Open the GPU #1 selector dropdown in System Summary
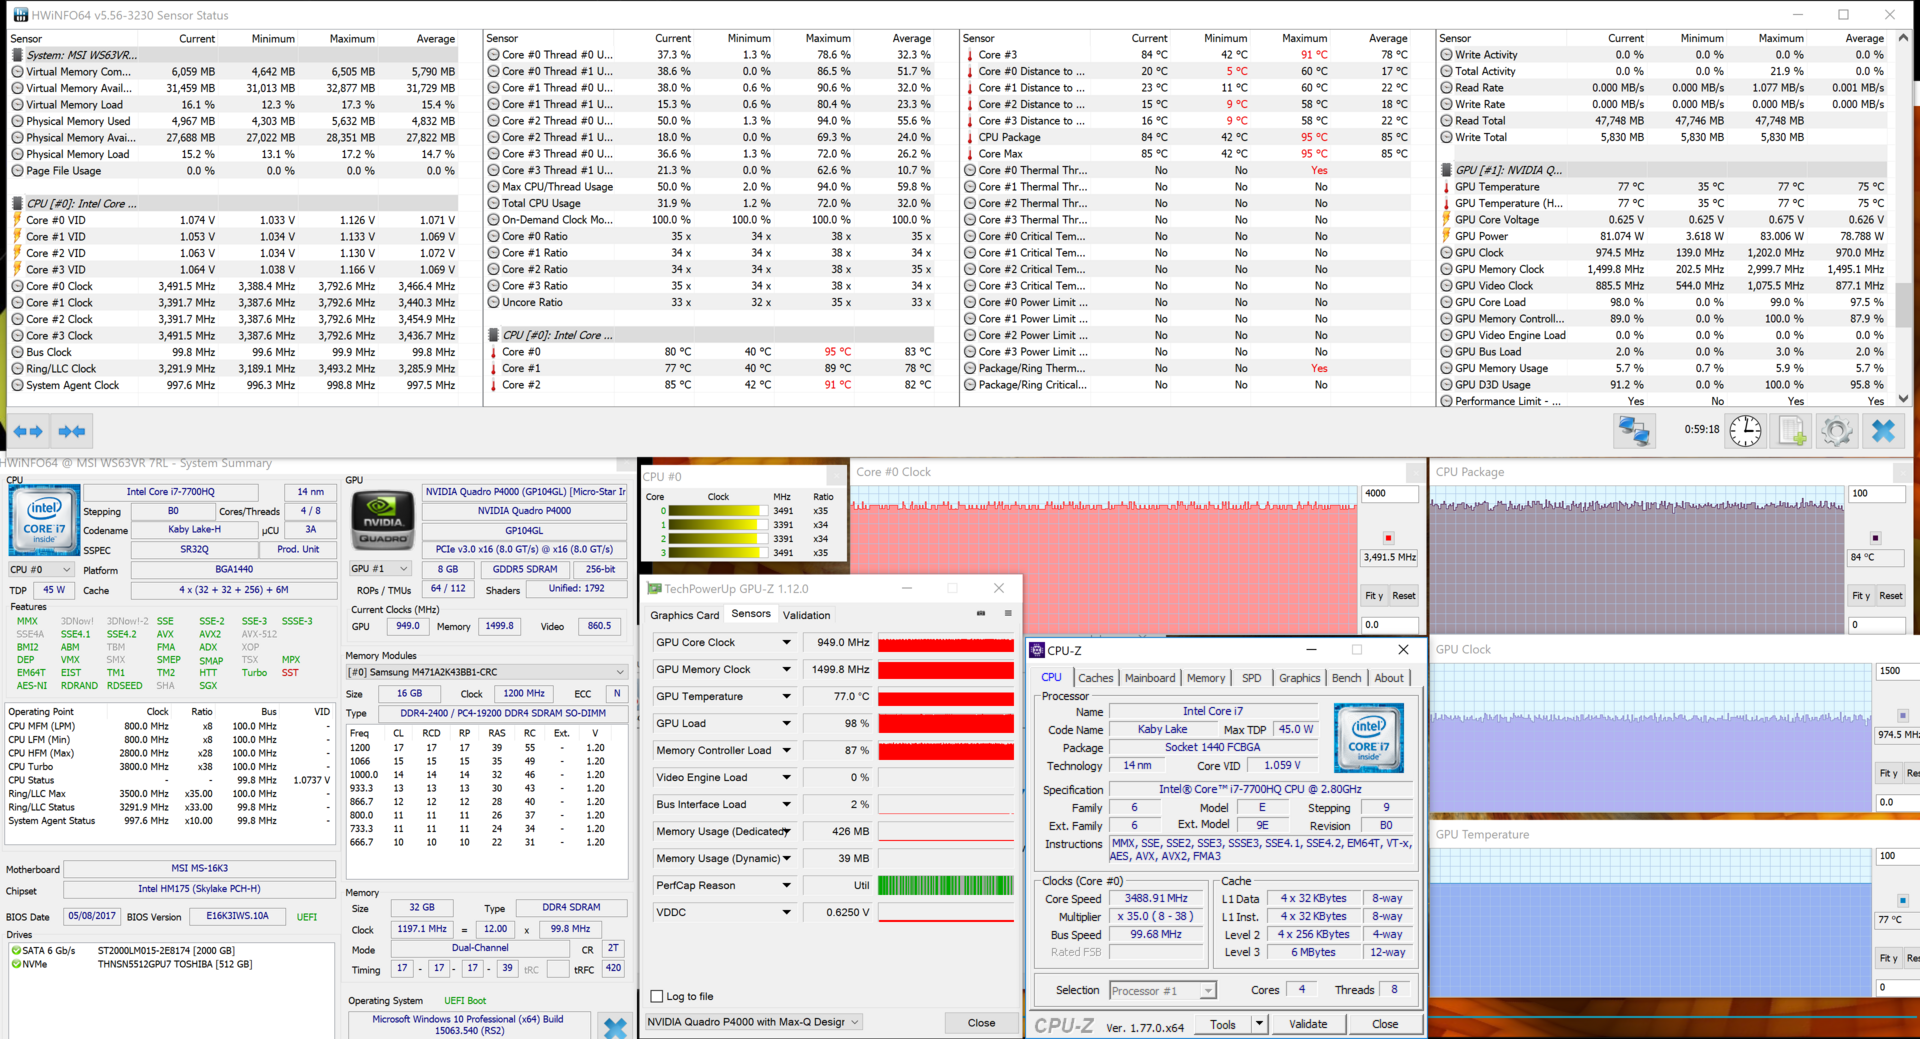The width and height of the screenshot is (1920, 1039). tap(381, 569)
